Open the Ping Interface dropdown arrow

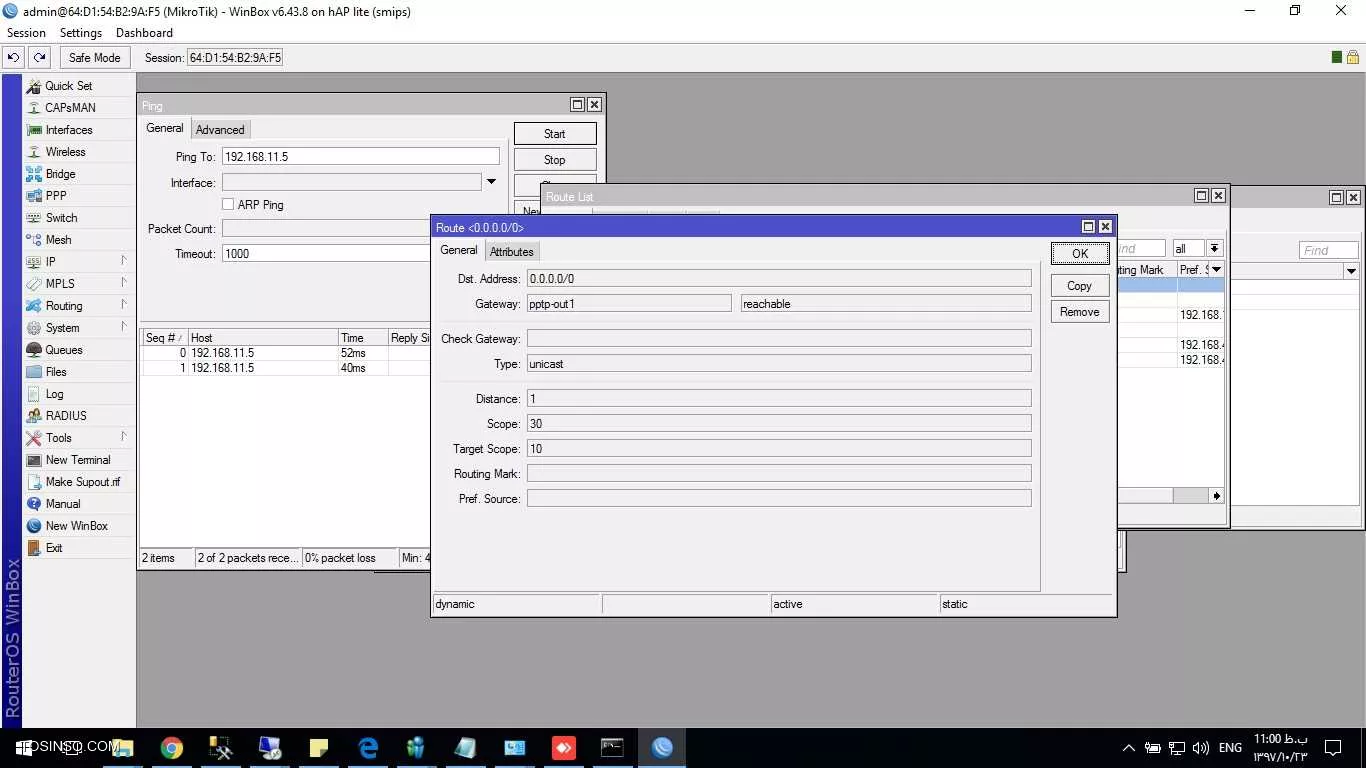coord(491,182)
